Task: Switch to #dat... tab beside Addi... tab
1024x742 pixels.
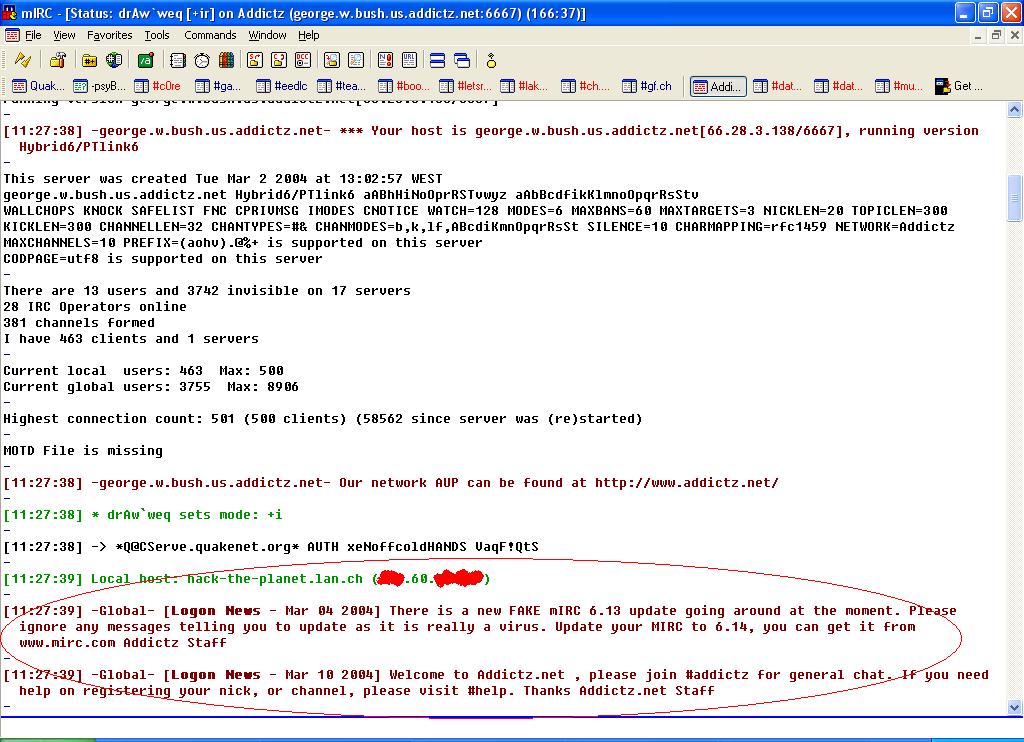Action: click(777, 86)
